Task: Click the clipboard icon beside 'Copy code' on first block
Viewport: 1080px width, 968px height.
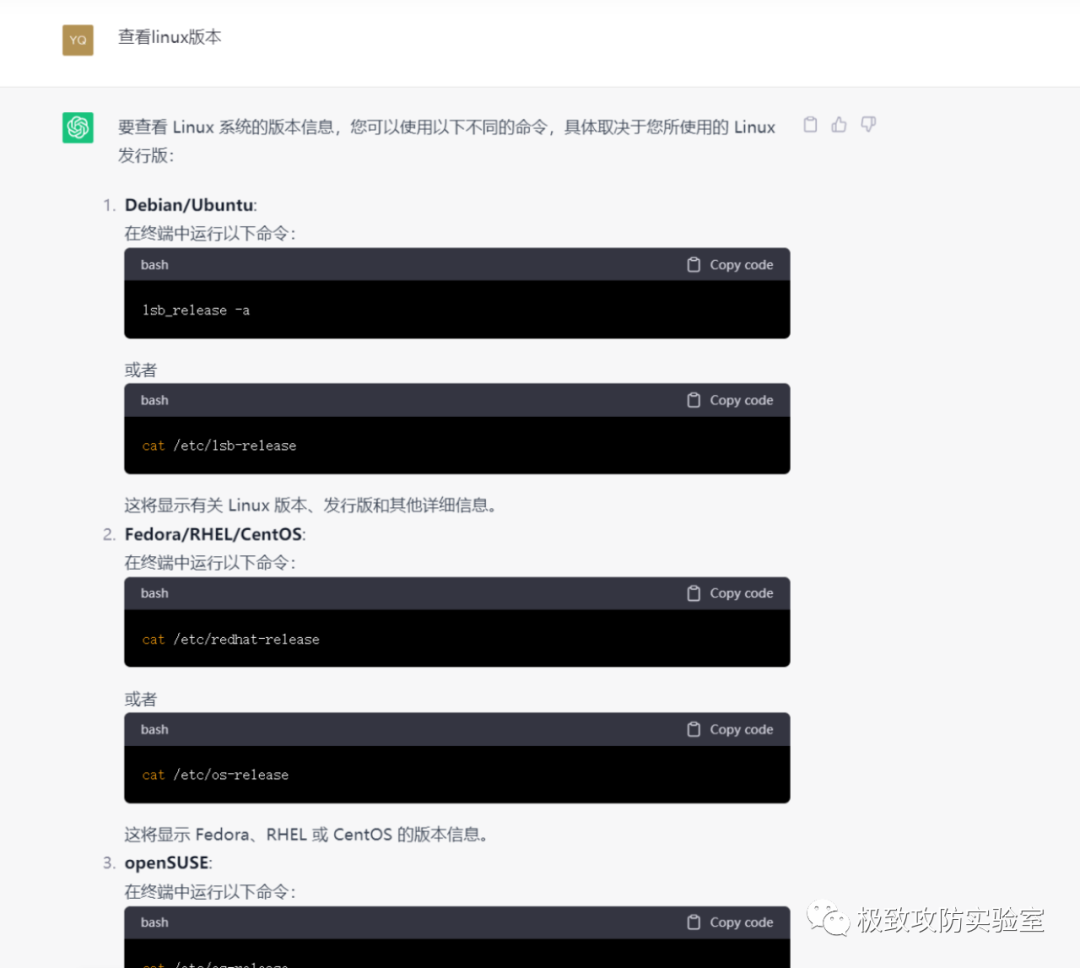Action: click(x=694, y=264)
